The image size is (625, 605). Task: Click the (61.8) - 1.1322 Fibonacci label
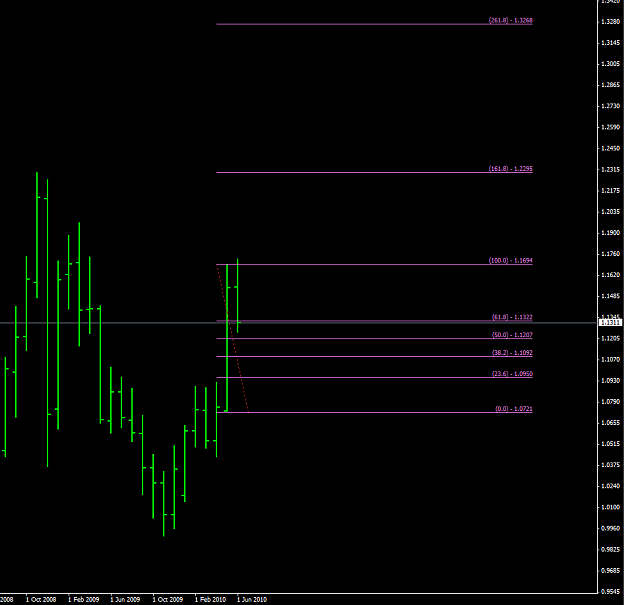(x=512, y=317)
